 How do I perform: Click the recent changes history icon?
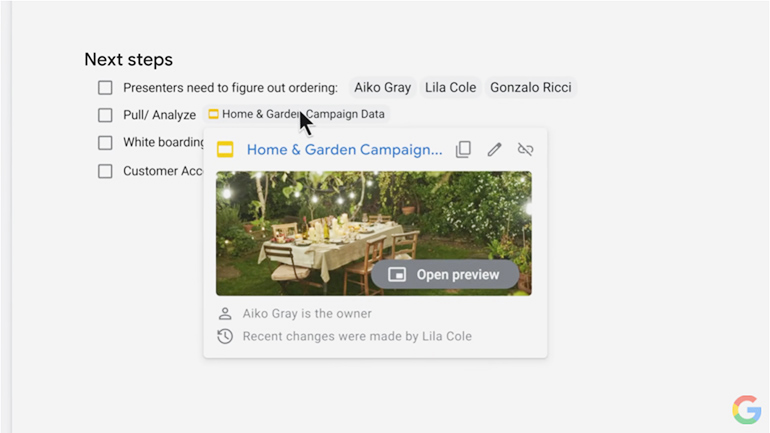tap(225, 336)
